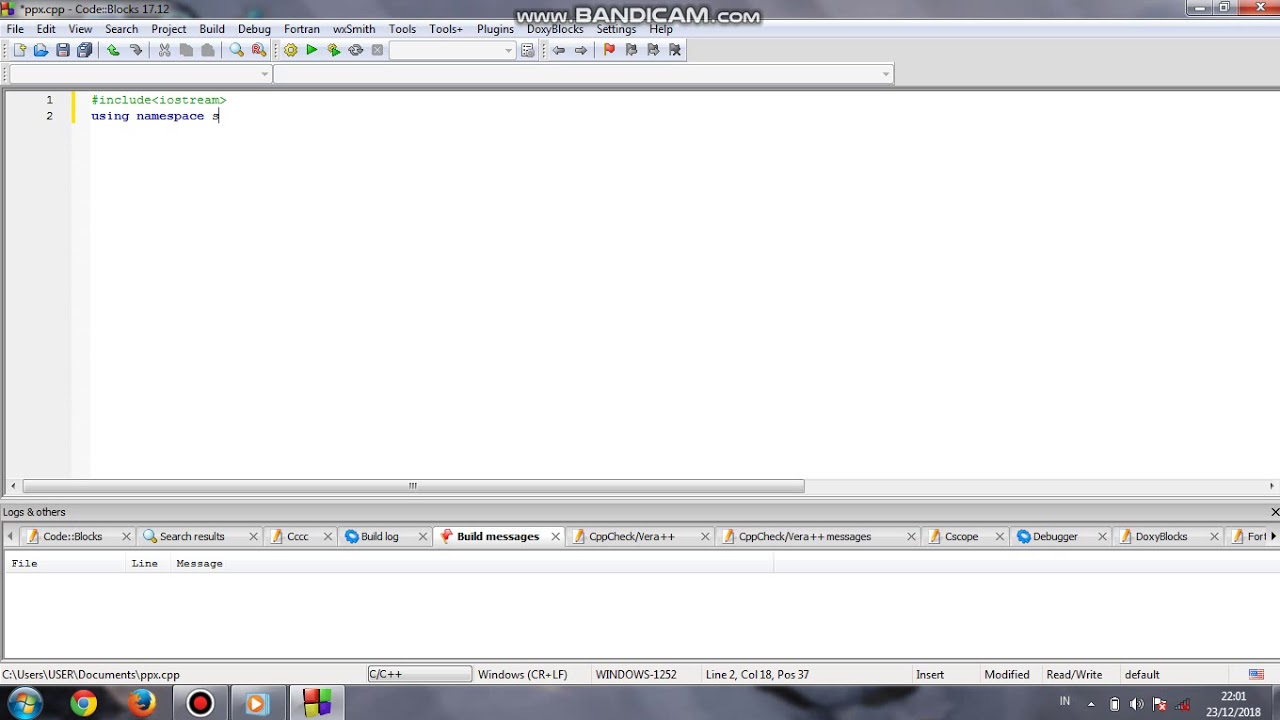The height and width of the screenshot is (720, 1280).
Task: Click the C/C++ language status field
Action: [x=419, y=675]
